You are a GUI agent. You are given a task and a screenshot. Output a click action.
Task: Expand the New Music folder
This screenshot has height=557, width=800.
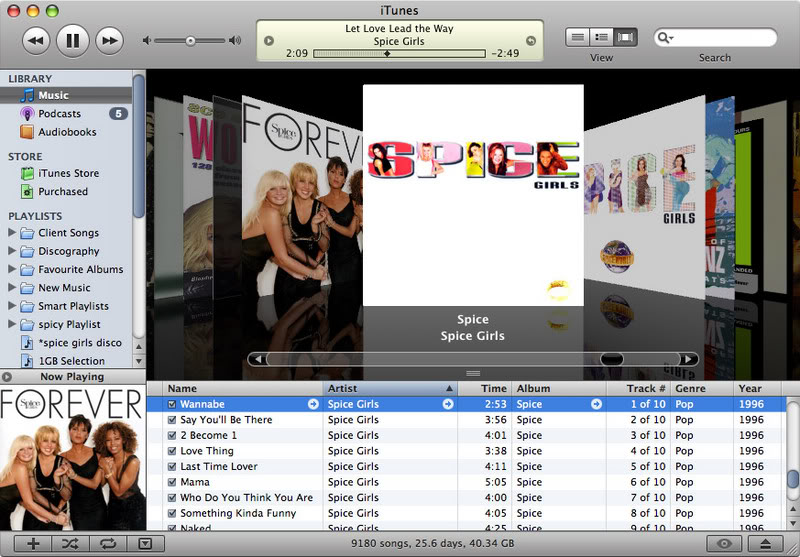12,288
